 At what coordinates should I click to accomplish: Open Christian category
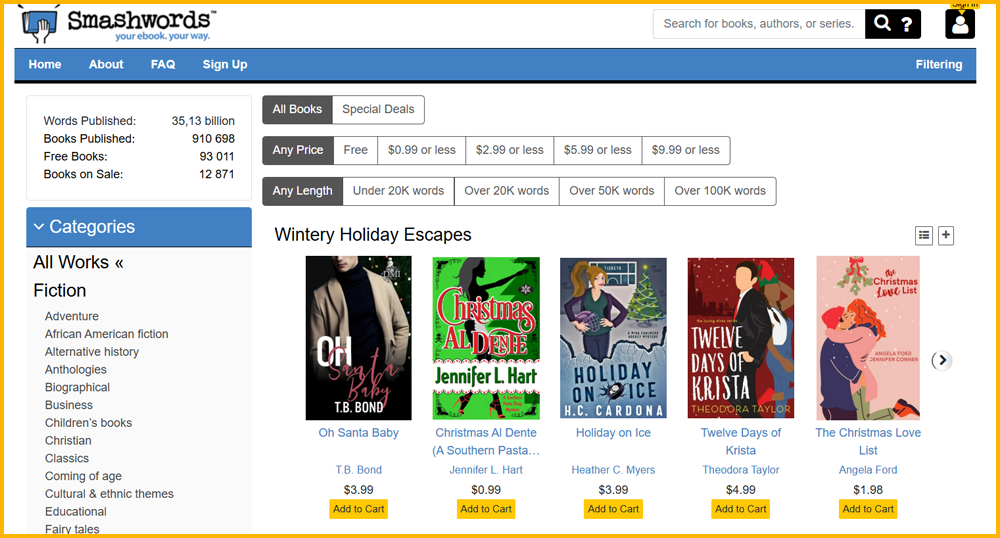pos(68,441)
